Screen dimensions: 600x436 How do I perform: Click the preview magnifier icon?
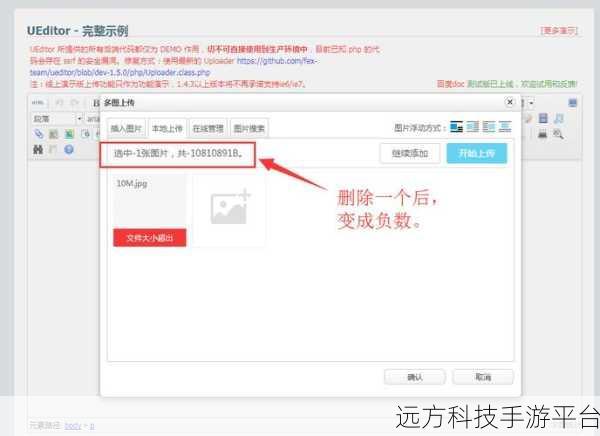coord(558,134)
